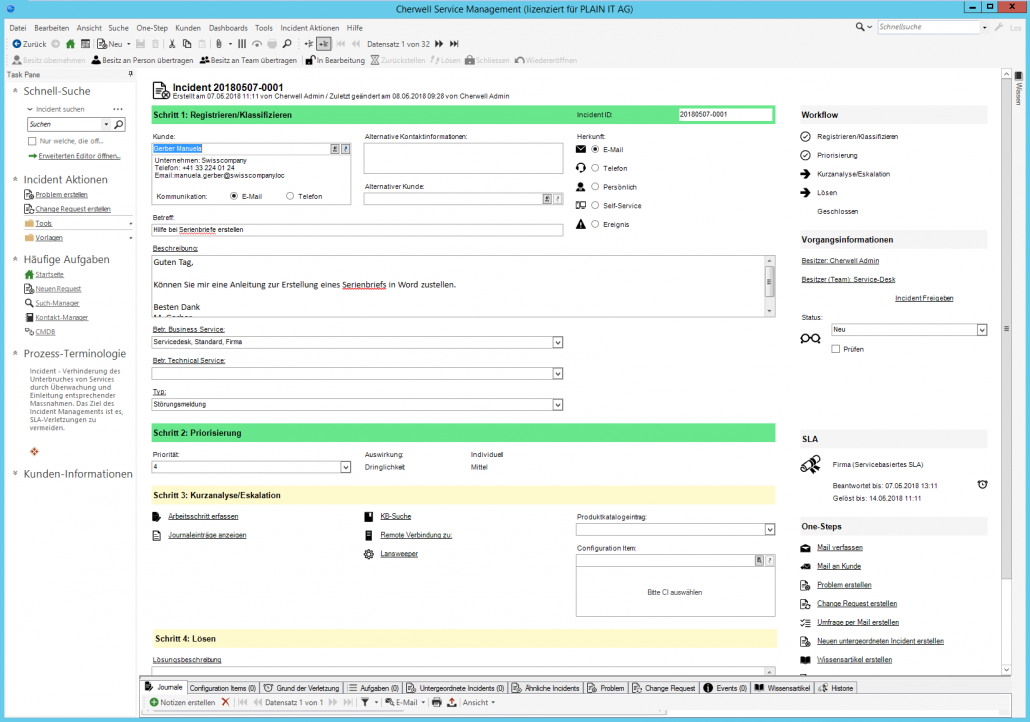The width and height of the screenshot is (1030, 722).
Task: Click the main form scroll-down arrow
Action: pyautogui.click(x=1006, y=669)
